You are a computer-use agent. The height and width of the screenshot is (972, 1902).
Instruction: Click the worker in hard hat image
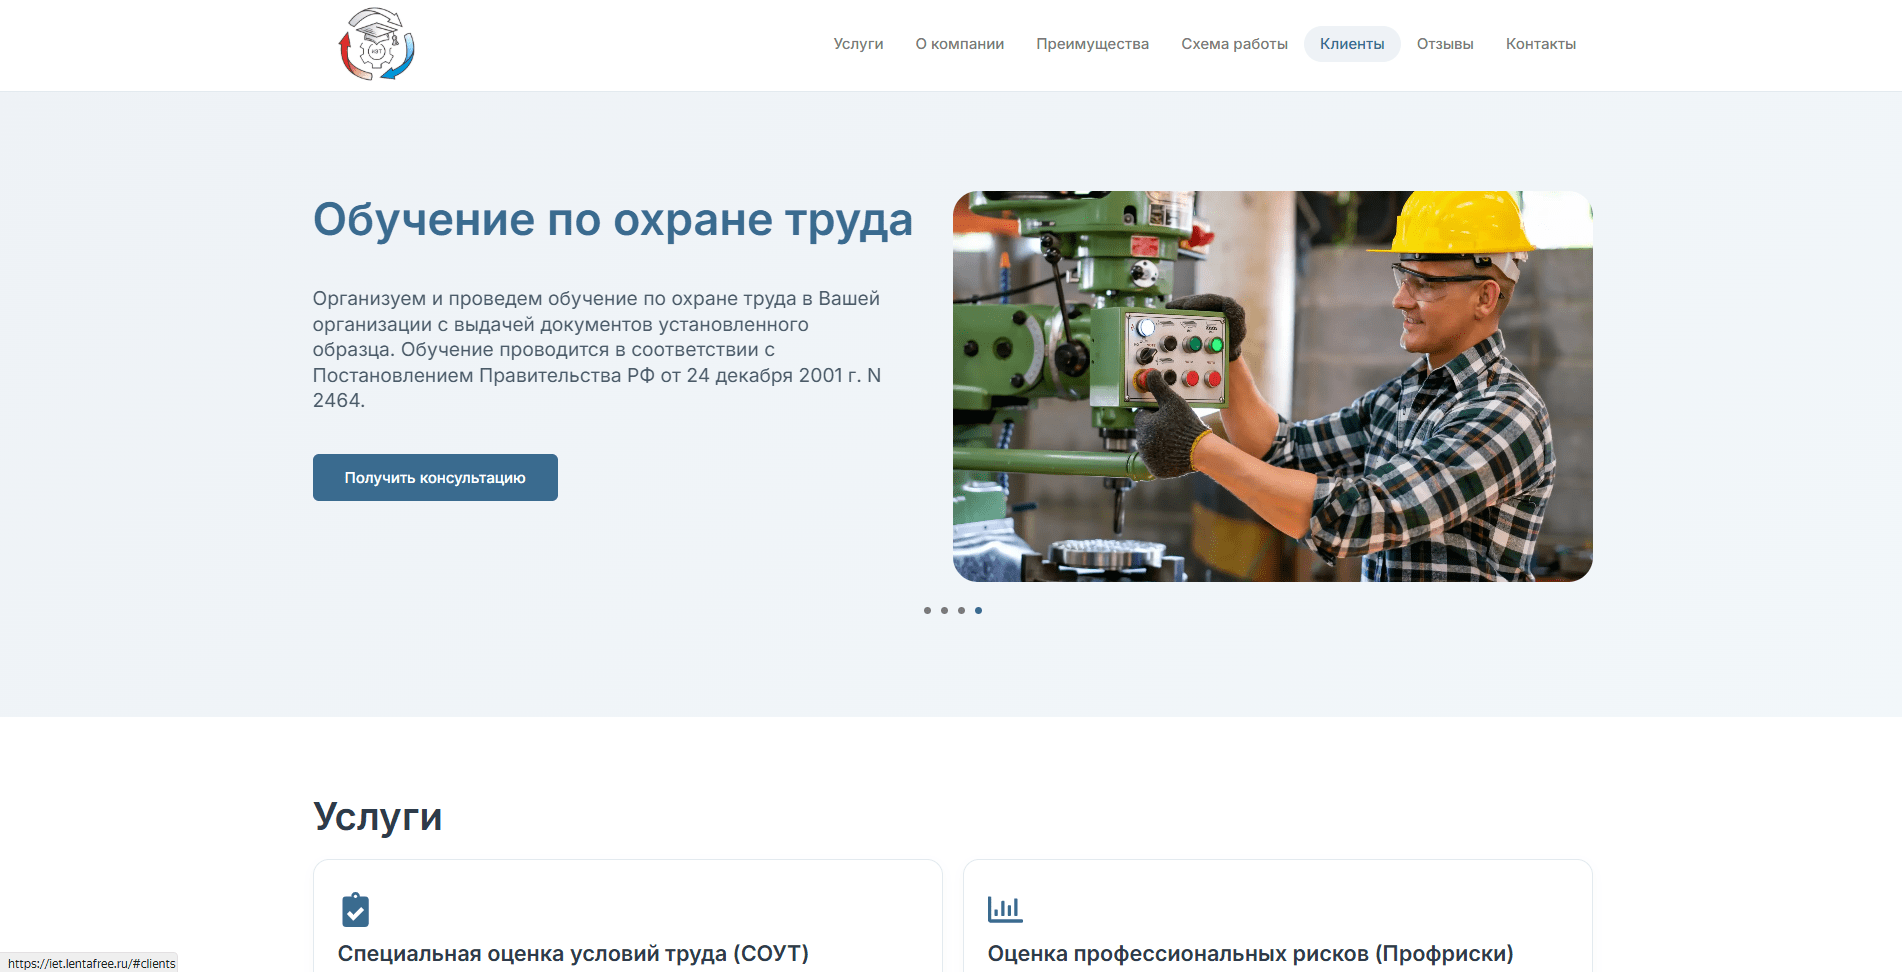click(1272, 386)
